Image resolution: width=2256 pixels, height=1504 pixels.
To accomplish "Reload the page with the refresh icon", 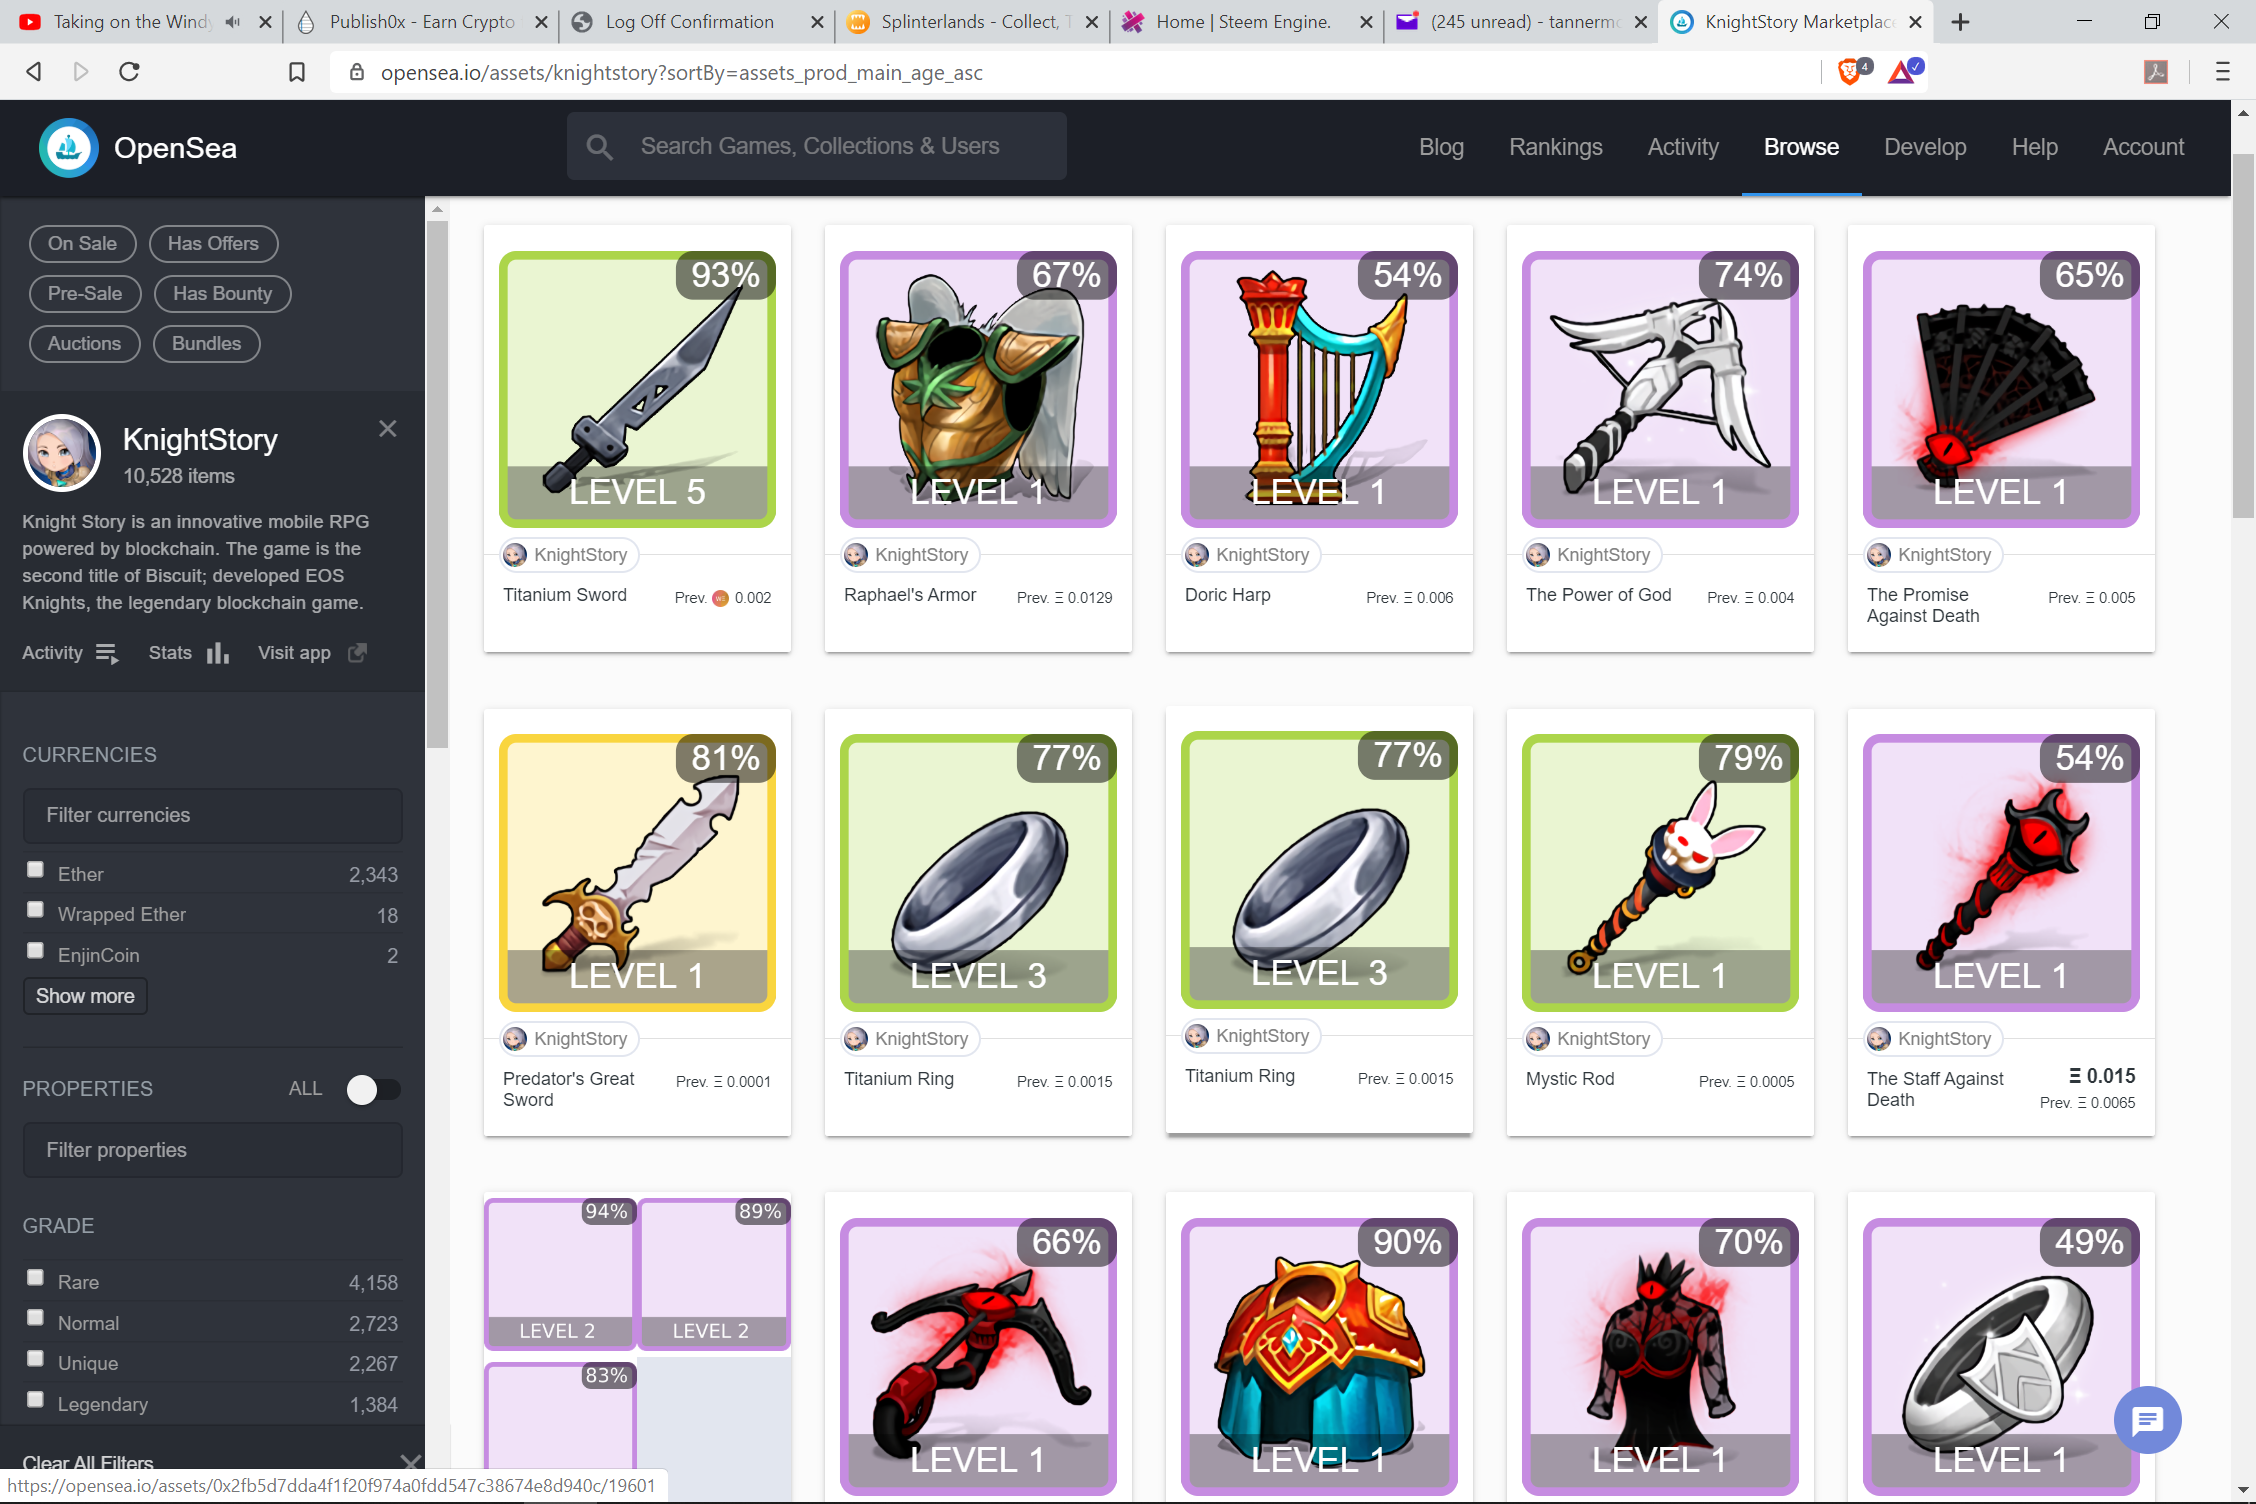I will coord(129,71).
